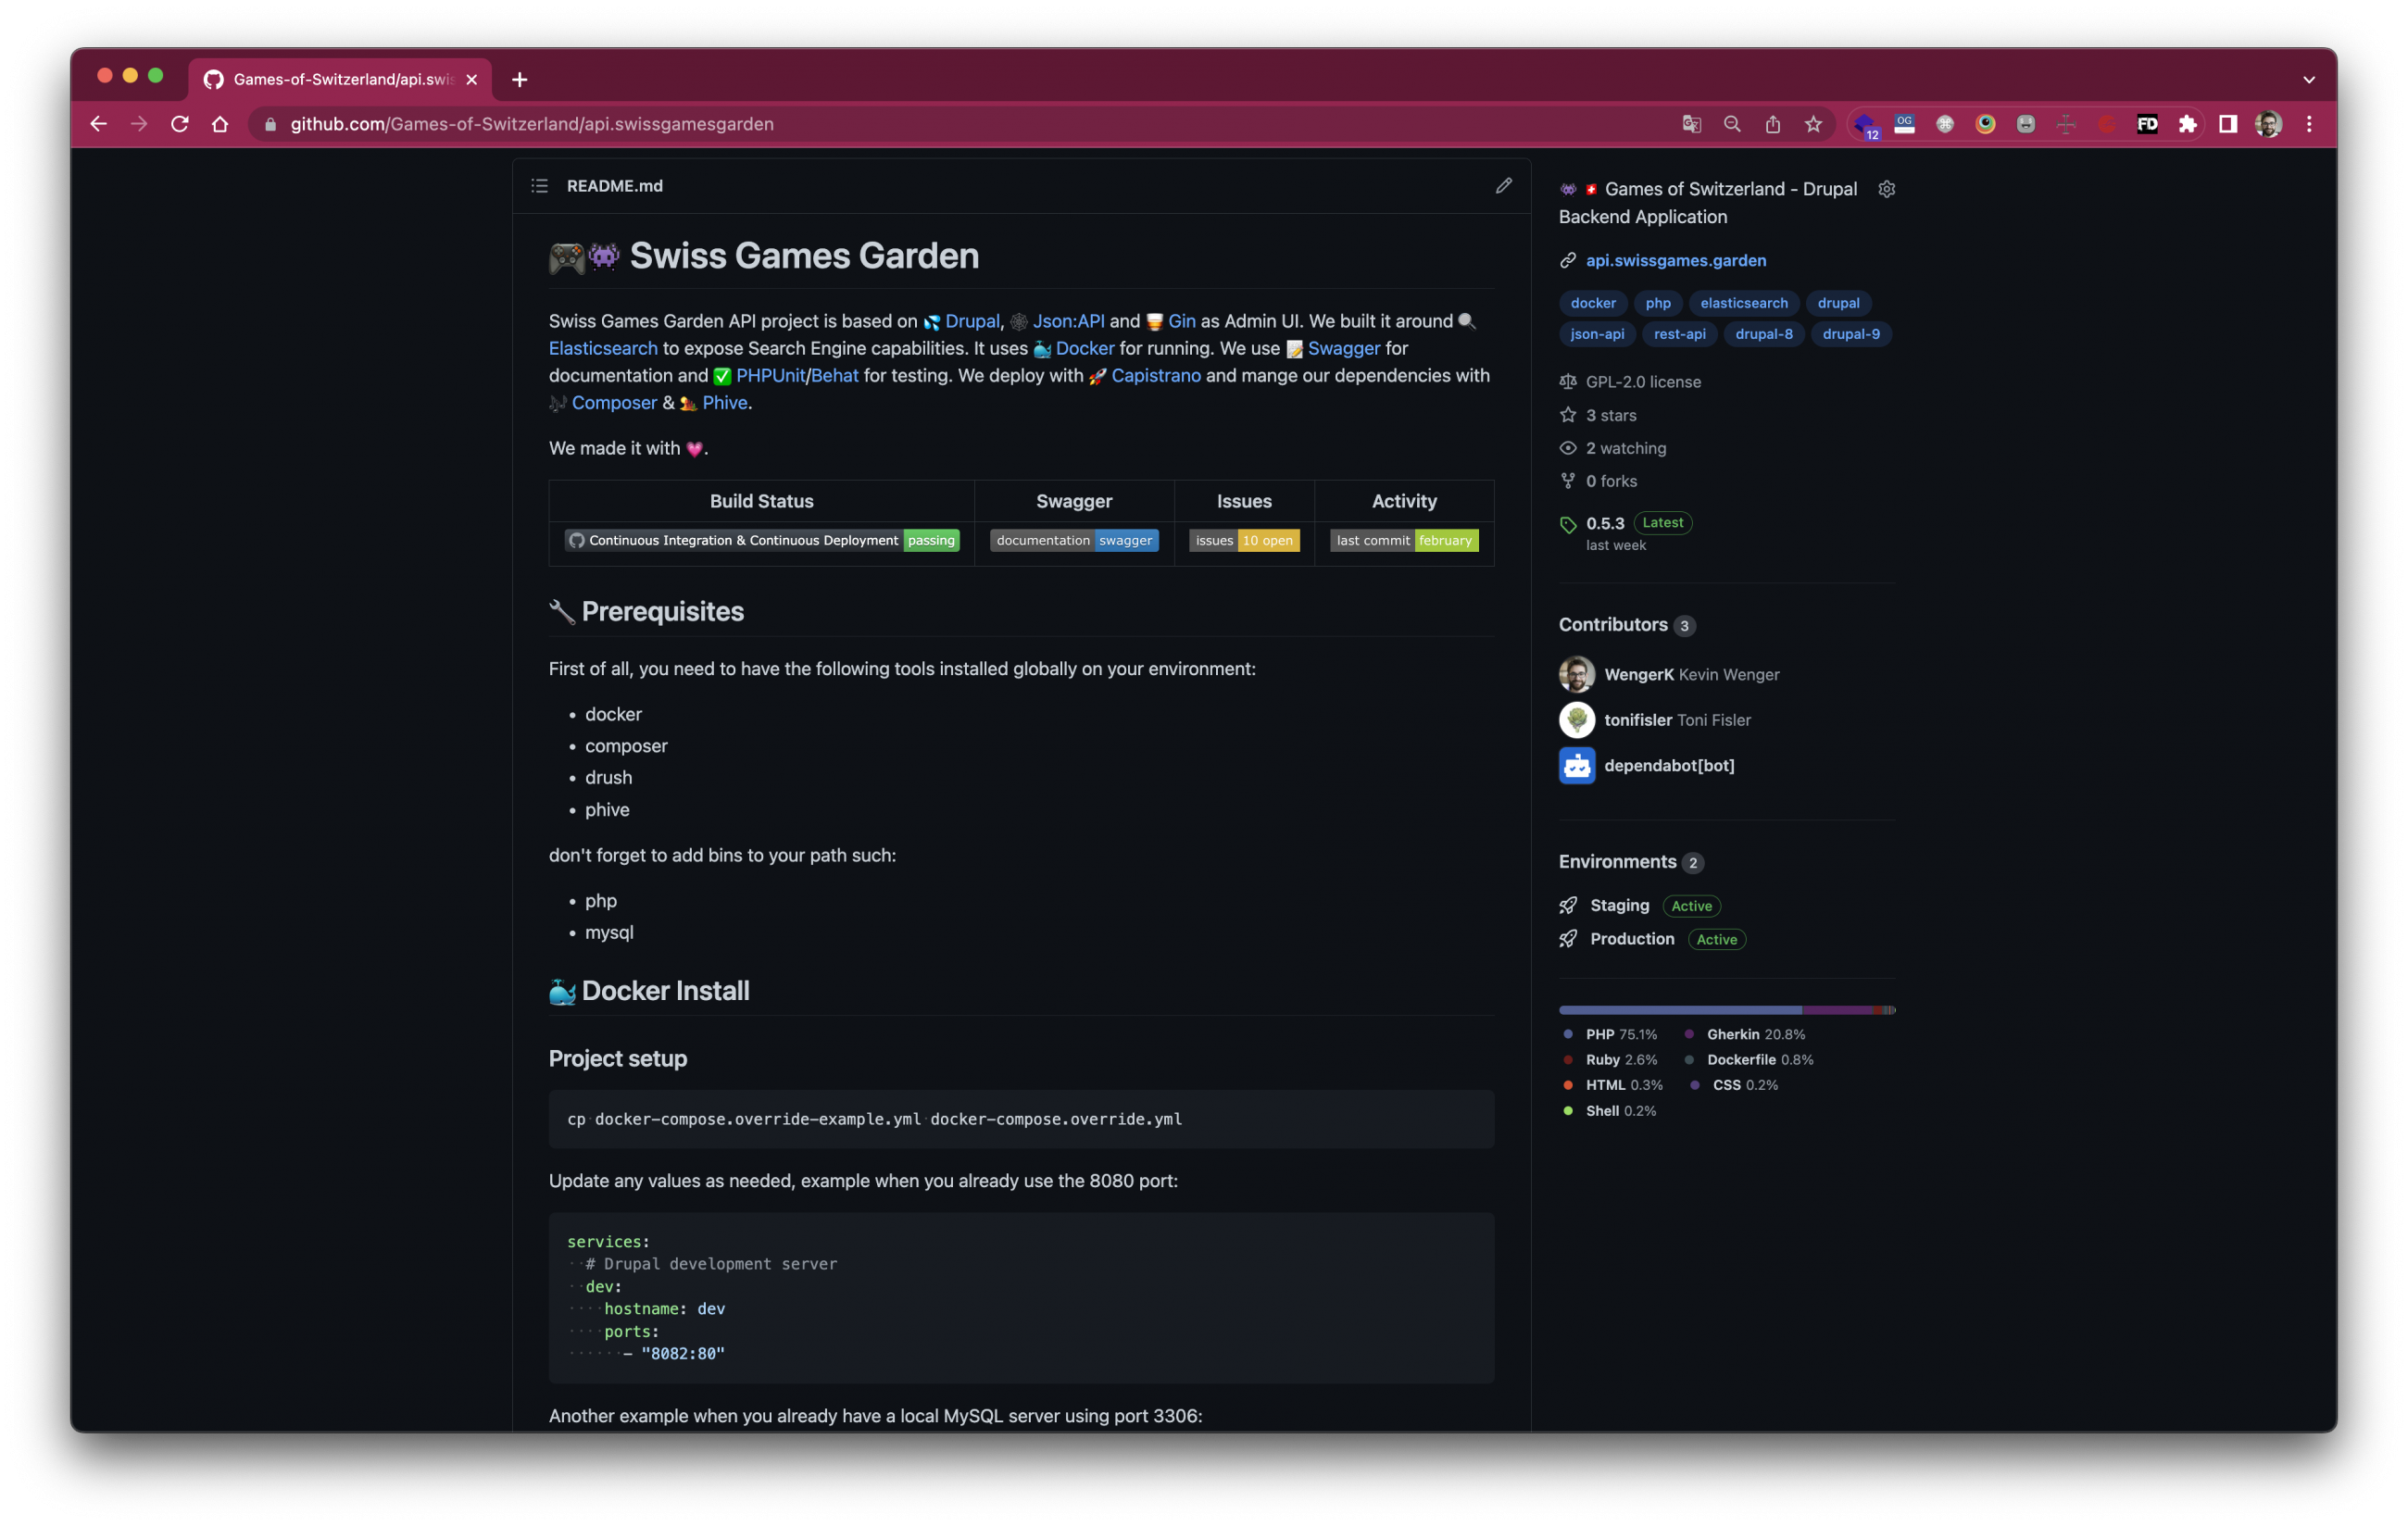
Task: Click the watching eye icon
Action: pyautogui.click(x=1567, y=447)
